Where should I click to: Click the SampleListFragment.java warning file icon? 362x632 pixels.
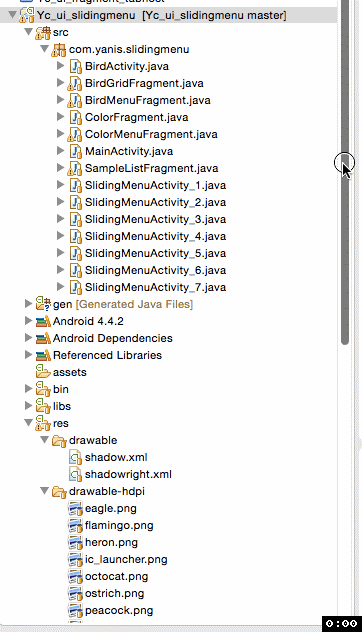pyautogui.click(x=75, y=168)
